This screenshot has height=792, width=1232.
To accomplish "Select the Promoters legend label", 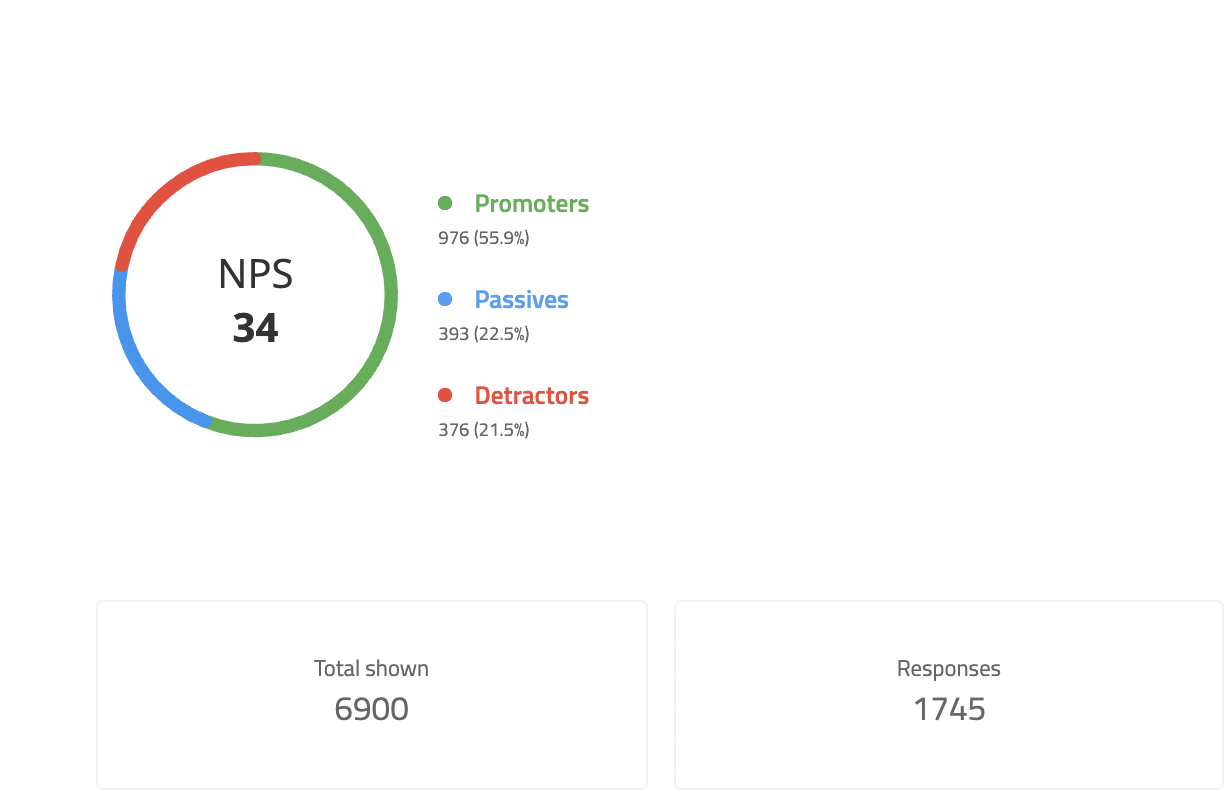I will tap(531, 204).
